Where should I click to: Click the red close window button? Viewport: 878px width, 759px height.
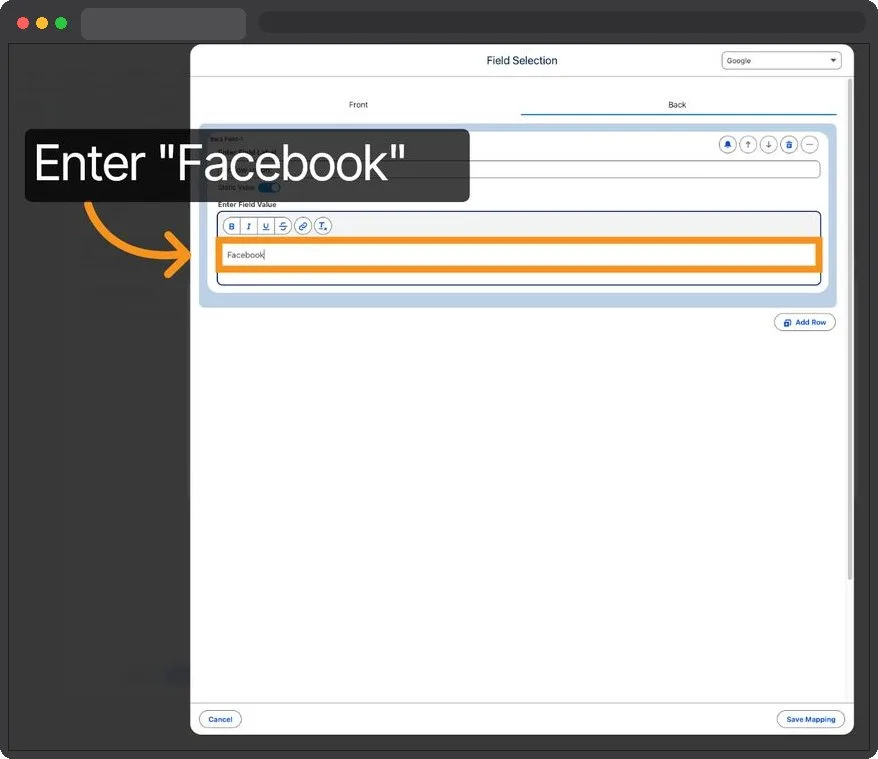coord(23,23)
